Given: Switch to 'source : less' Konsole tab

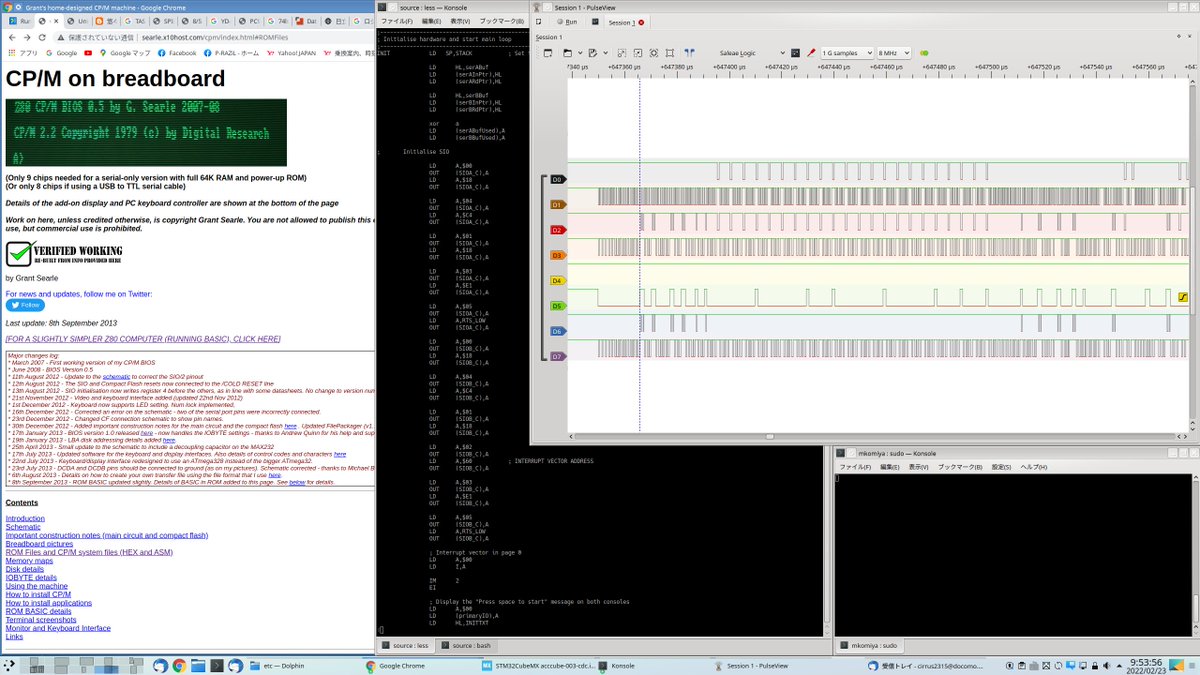Looking at the screenshot, I should click(x=404, y=646).
